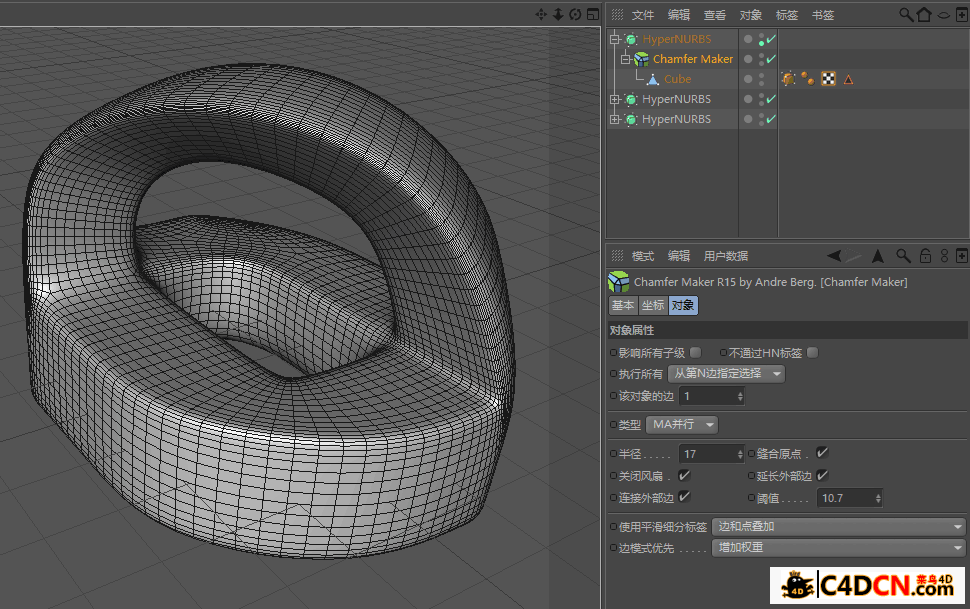Click the attribute manager mode-lock dots icon
The height and width of the screenshot is (609, 970).
(x=944, y=256)
